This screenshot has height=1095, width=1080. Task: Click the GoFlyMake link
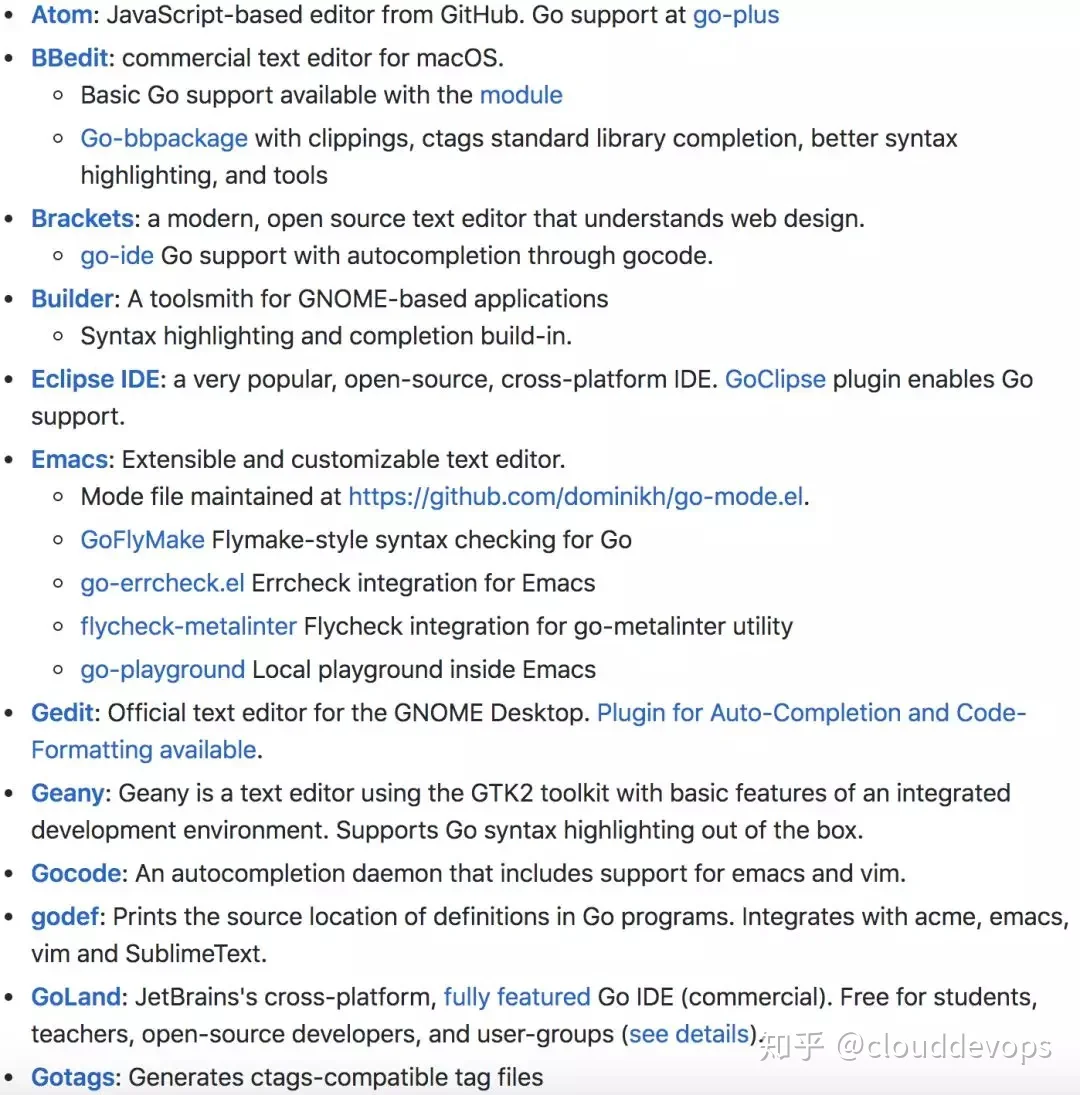click(142, 540)
